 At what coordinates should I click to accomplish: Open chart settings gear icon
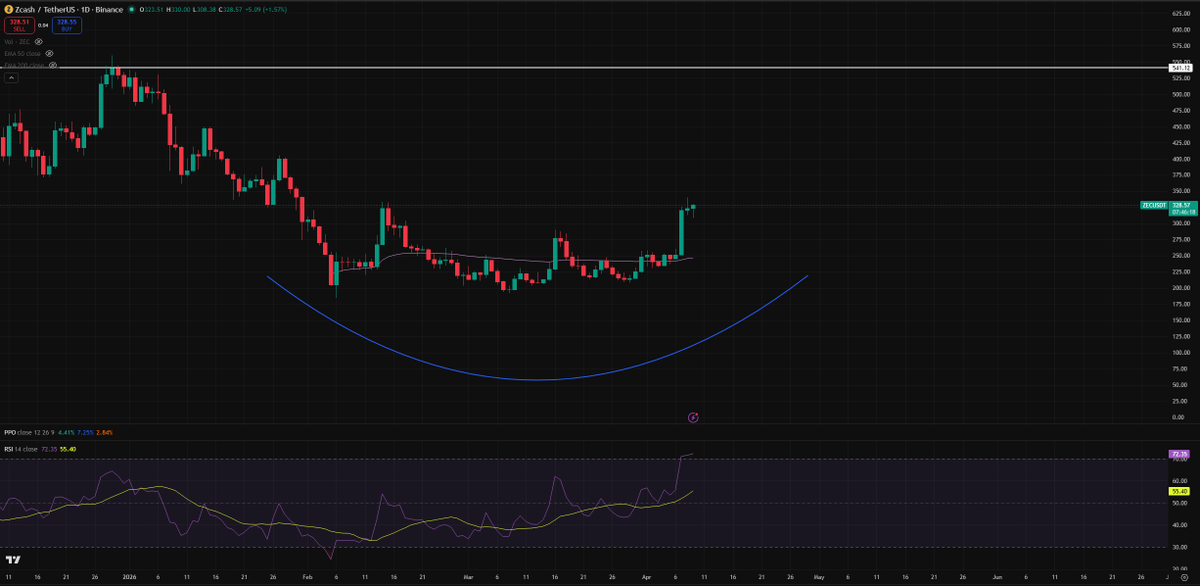click(x=1184, y=578)
